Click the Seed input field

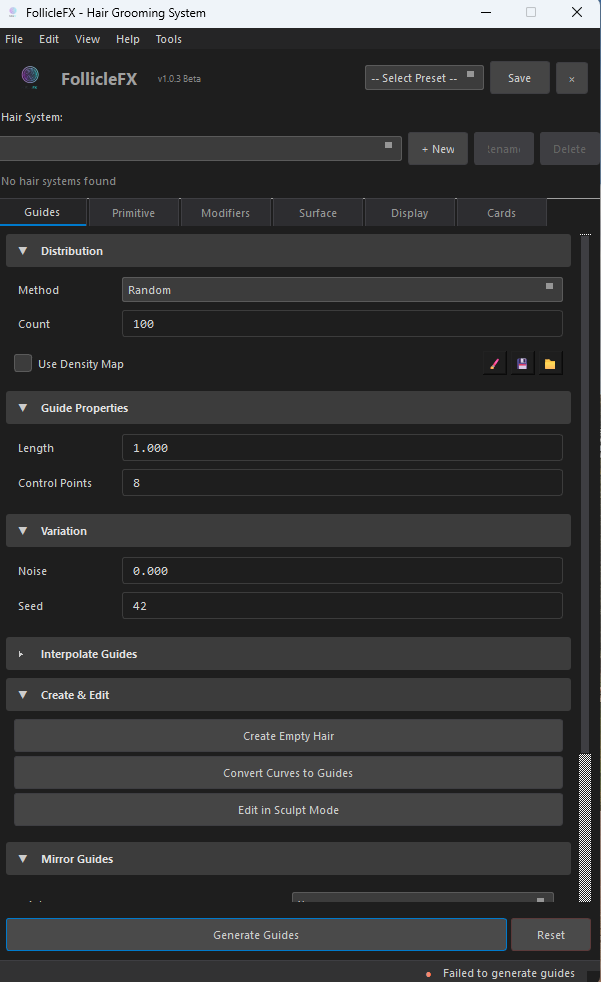click(x=342, y=606)
